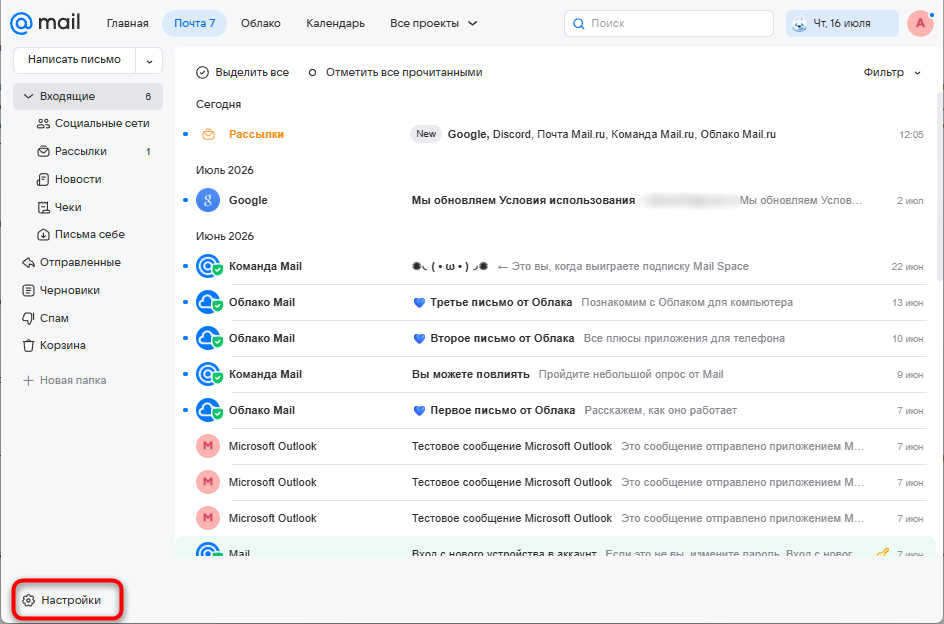Click the orange Рассылки envelope icon in the message list

point(208,134)
